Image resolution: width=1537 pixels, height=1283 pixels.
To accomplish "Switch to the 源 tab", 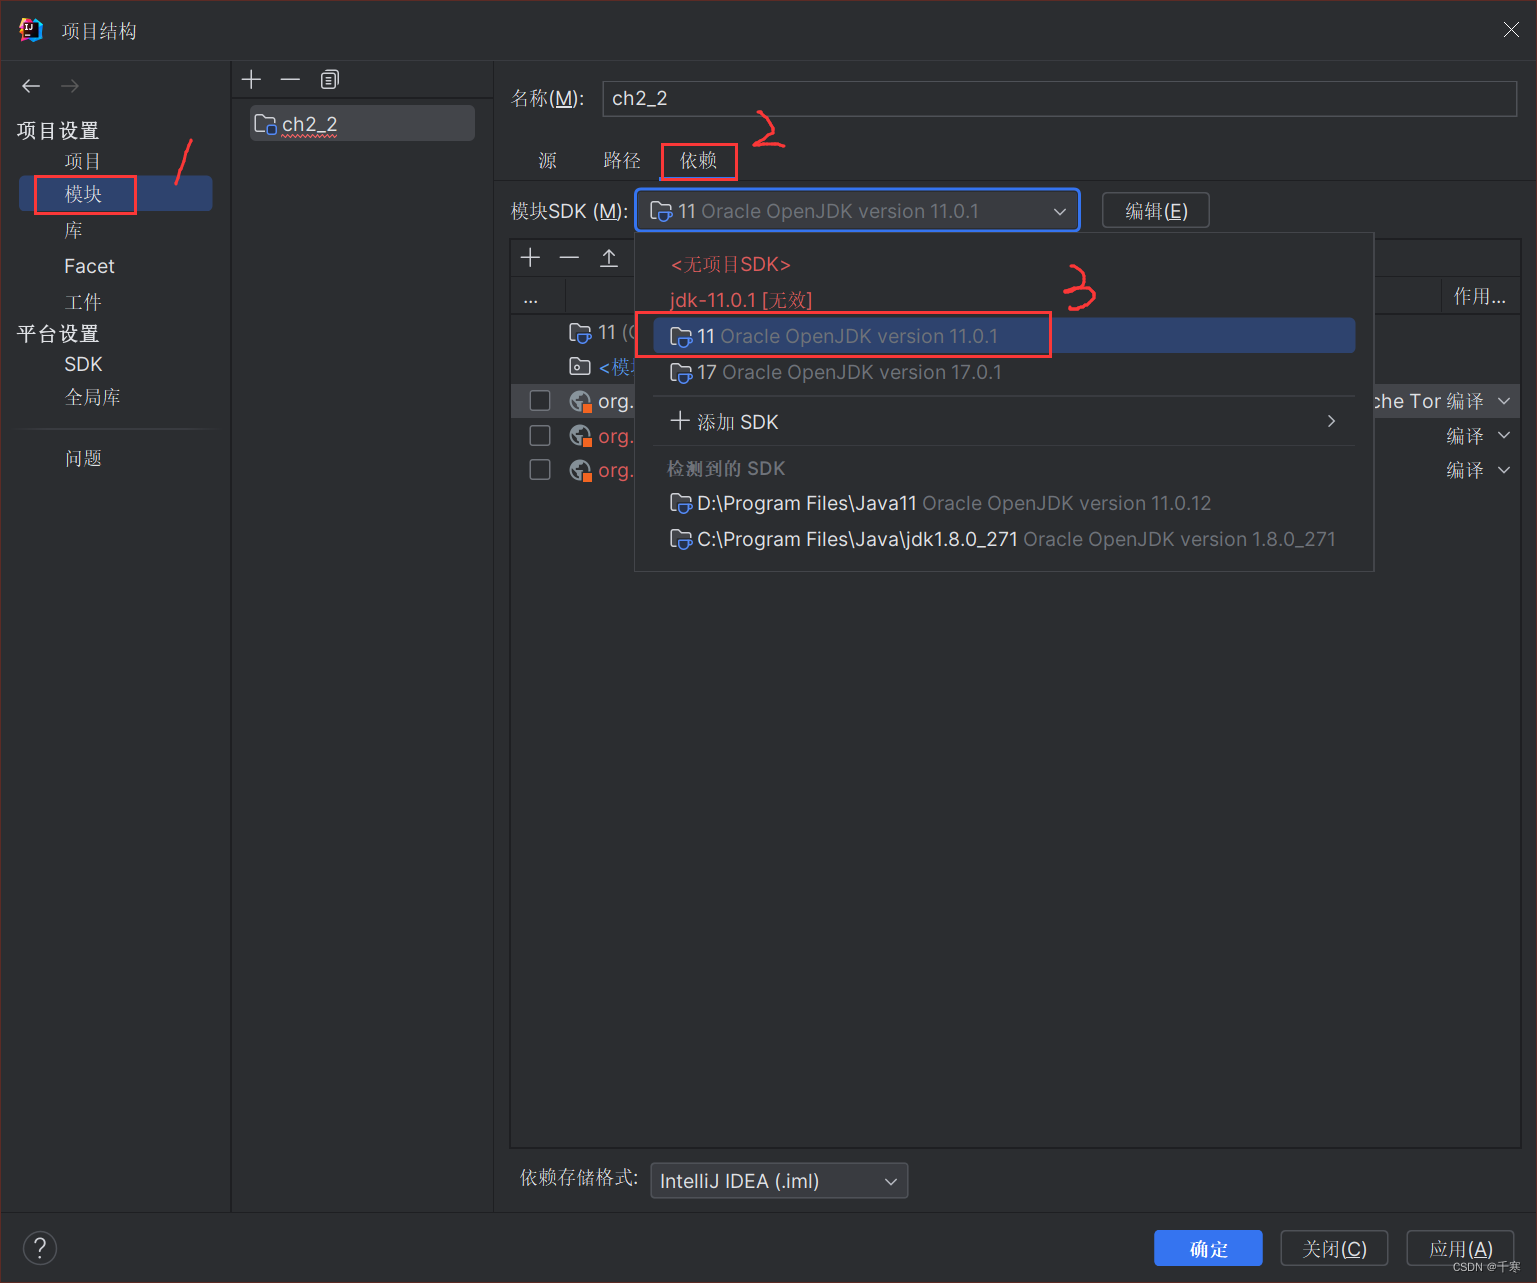I will pyautogui.click(x=547, y=160).
